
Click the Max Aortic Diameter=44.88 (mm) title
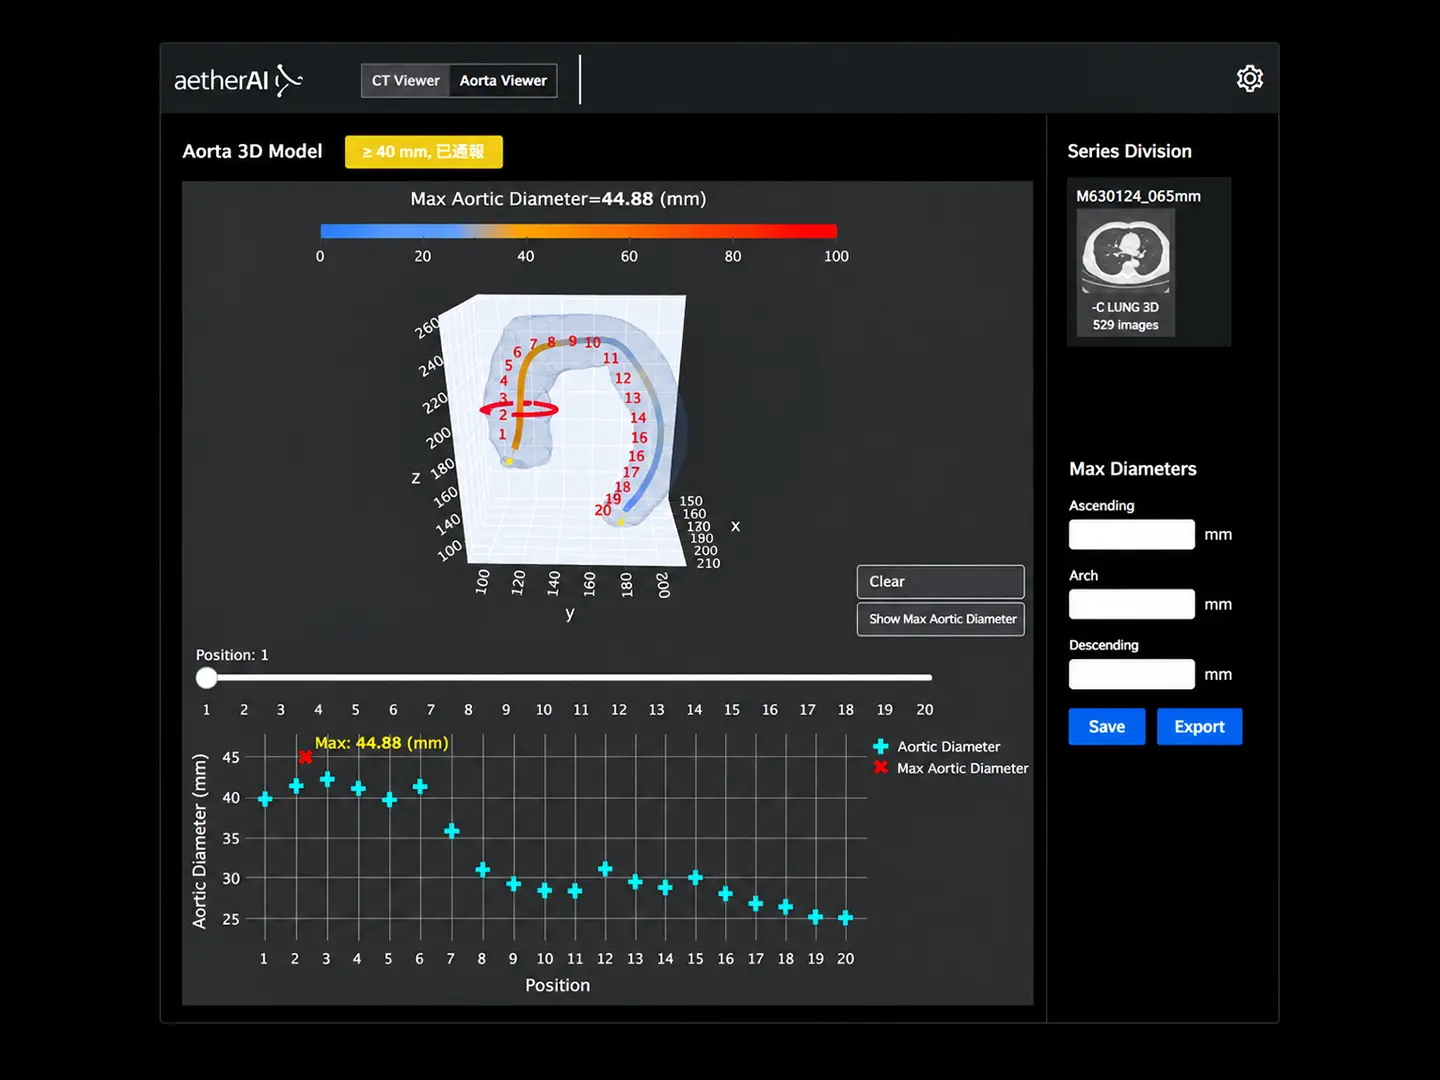pos(558,199)
